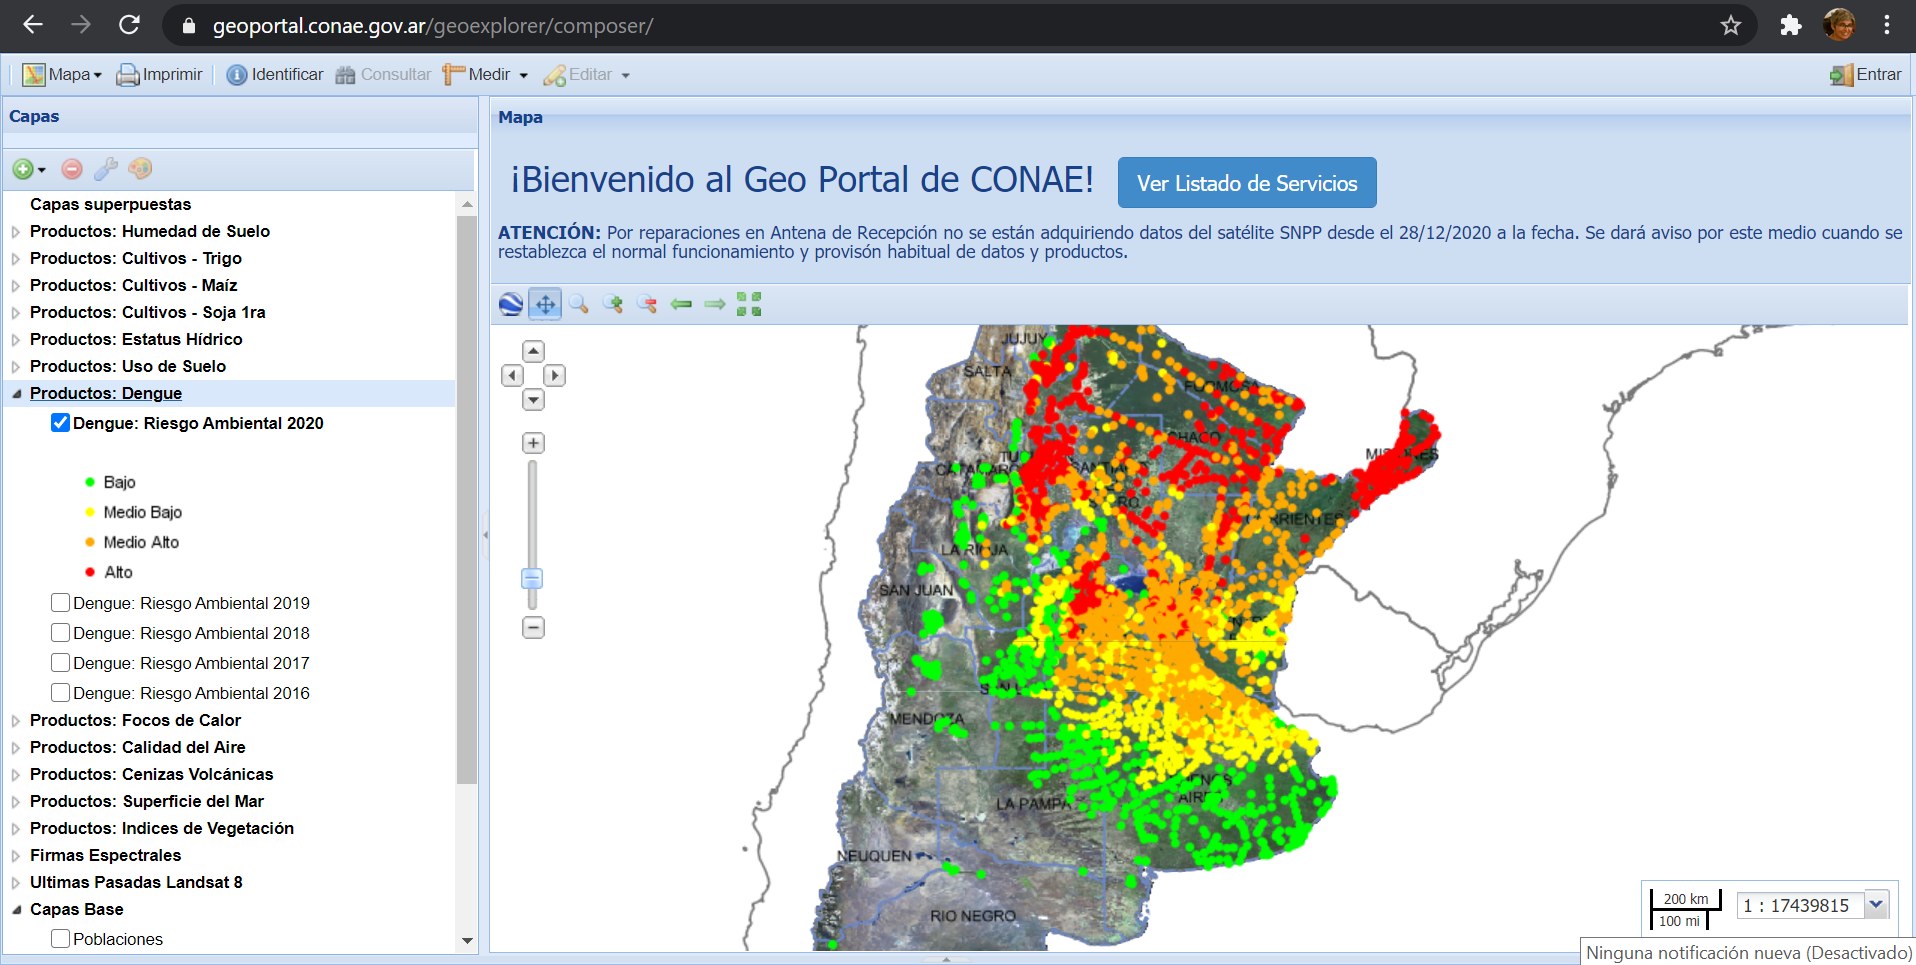
Task: Click the zoom out magnifier with minus
Action: coord(647,304)
